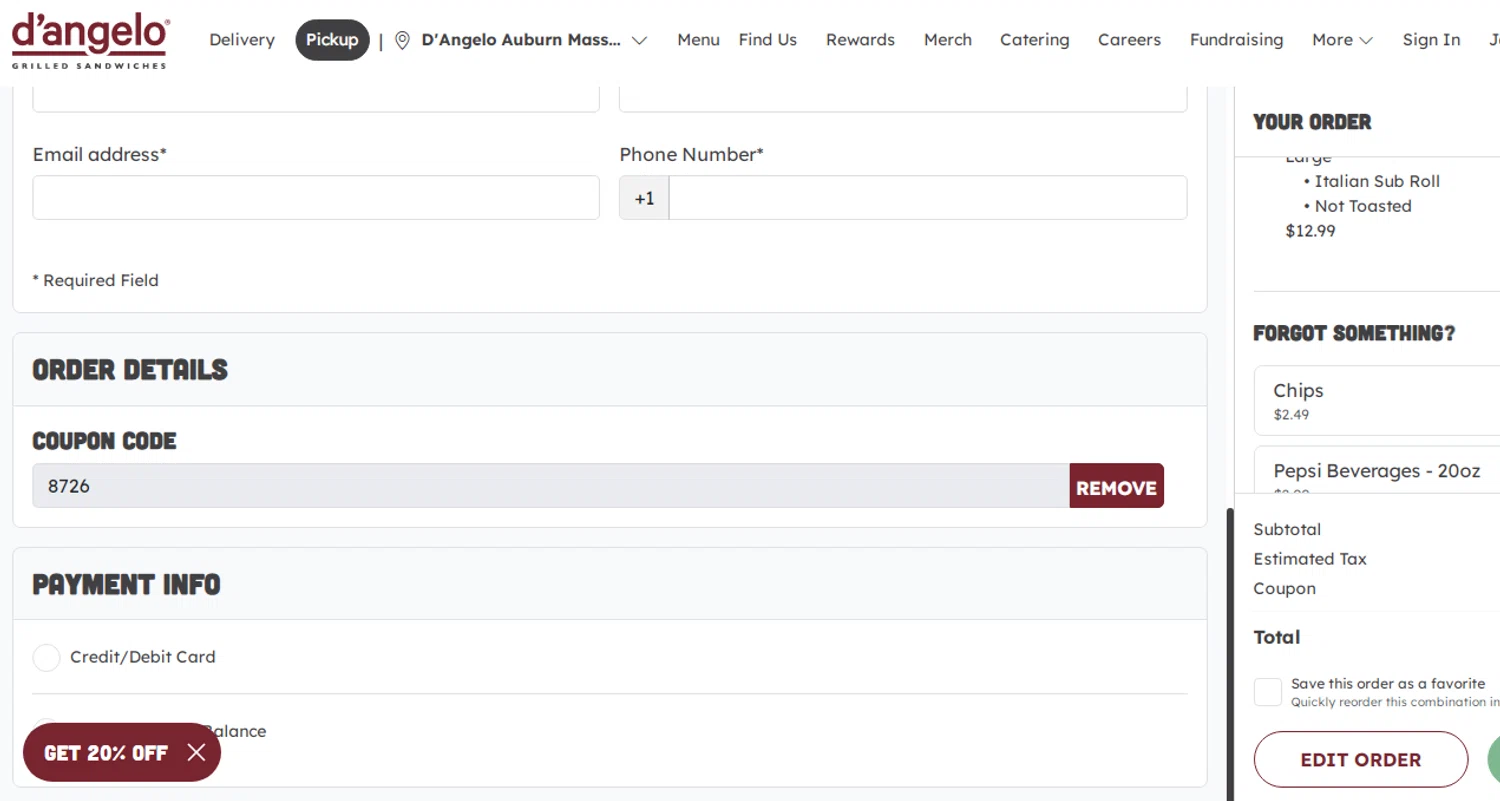Click the Get 20% Off banner

click(106, 752)
